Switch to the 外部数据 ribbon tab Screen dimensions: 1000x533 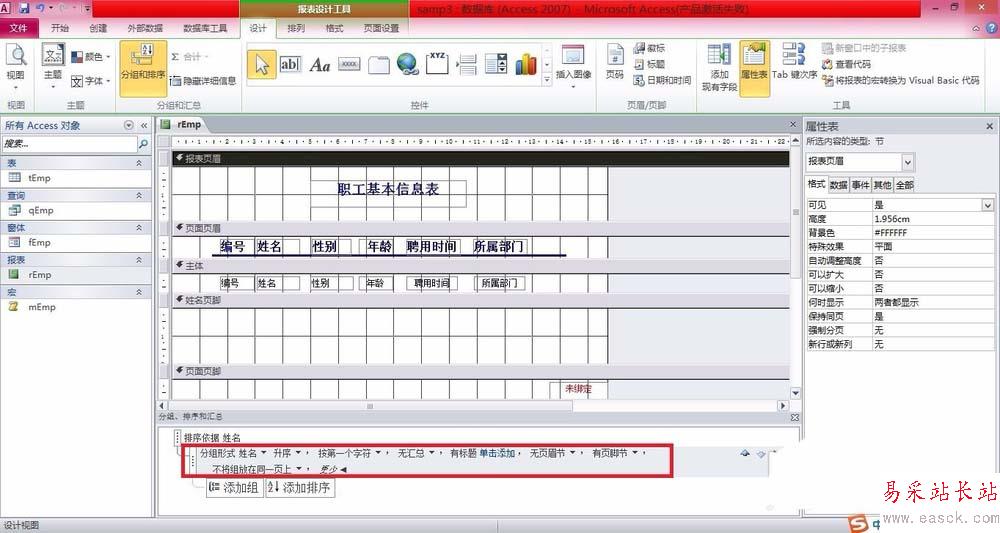pos(145,28)
